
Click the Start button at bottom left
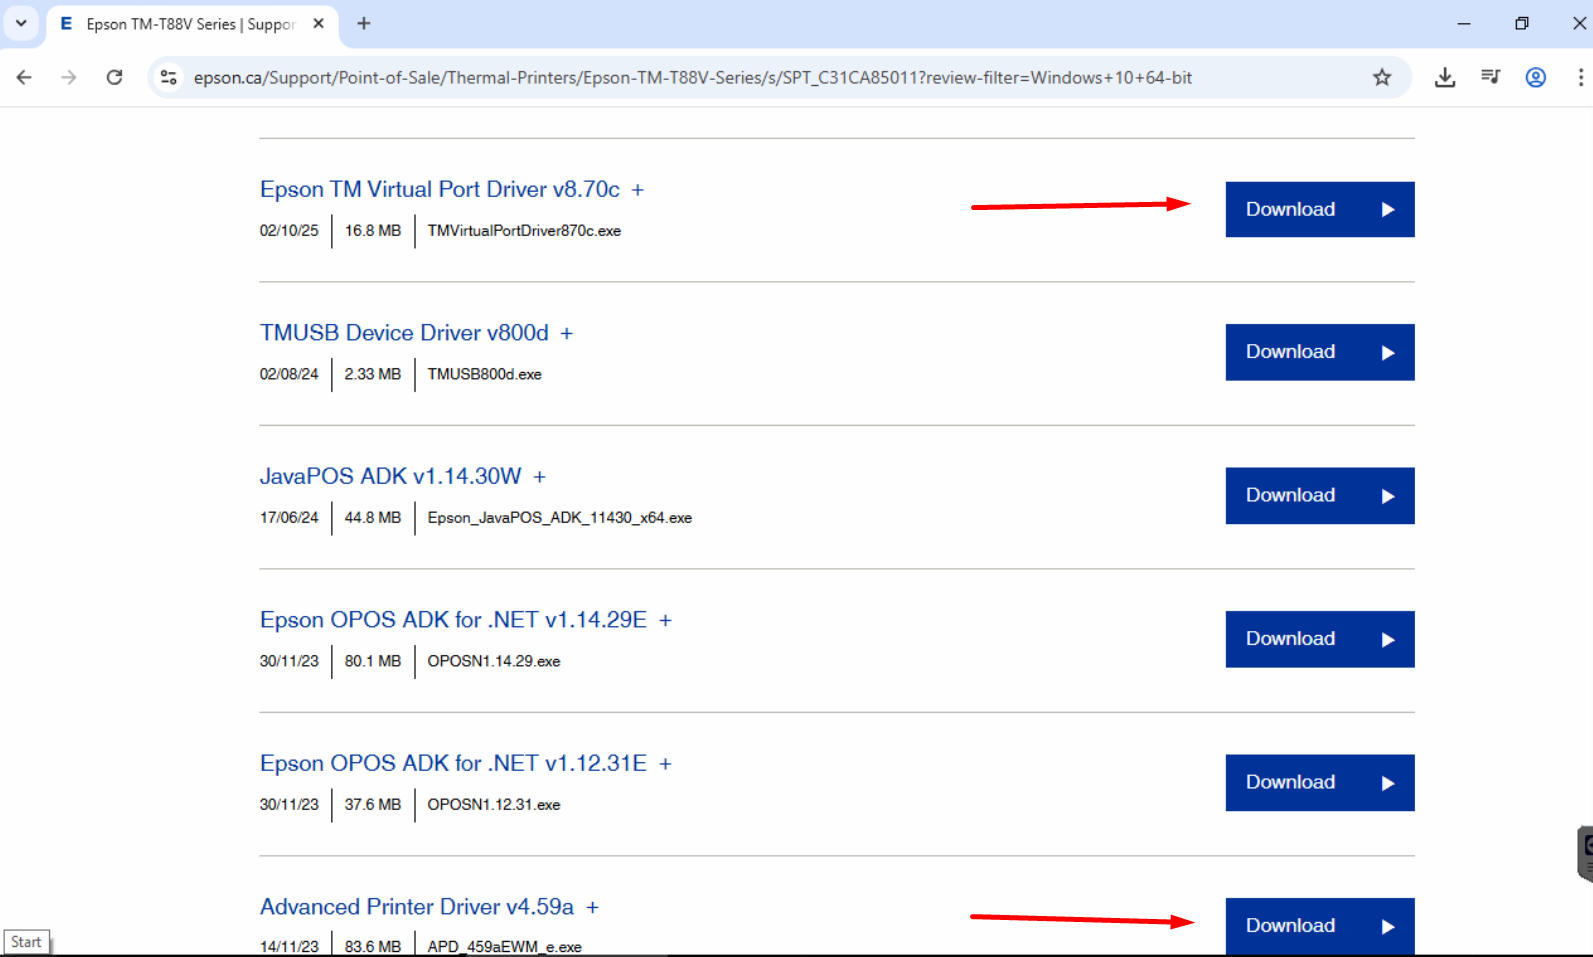click(26, 942)
